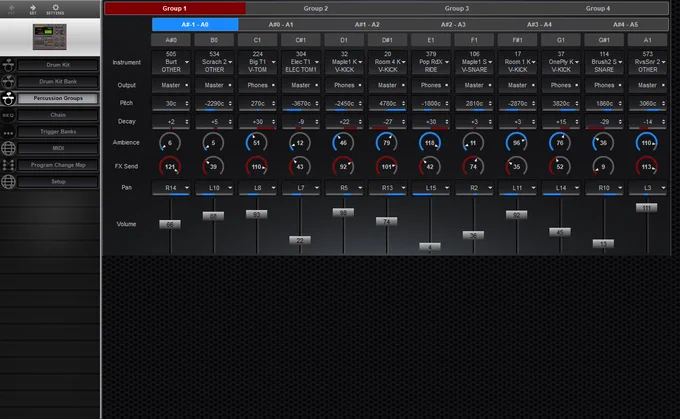Image resolution: width=680 pixels, height=419 pixels.
Task: Click the SEQ icon beside Chain
Action: [x=8, y=115]
